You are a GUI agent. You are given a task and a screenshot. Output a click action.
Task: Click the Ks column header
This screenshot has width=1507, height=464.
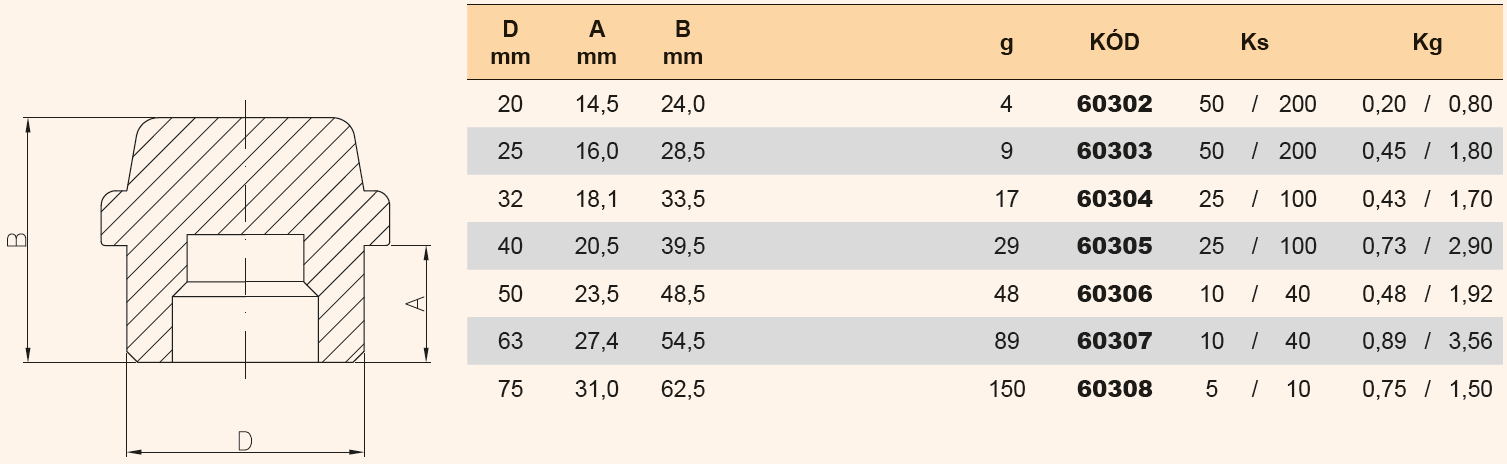(1254, 43)
